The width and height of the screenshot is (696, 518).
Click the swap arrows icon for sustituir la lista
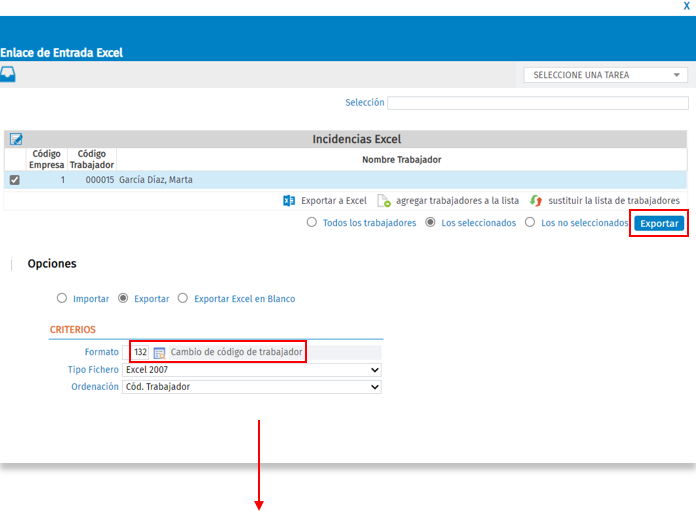536,201
